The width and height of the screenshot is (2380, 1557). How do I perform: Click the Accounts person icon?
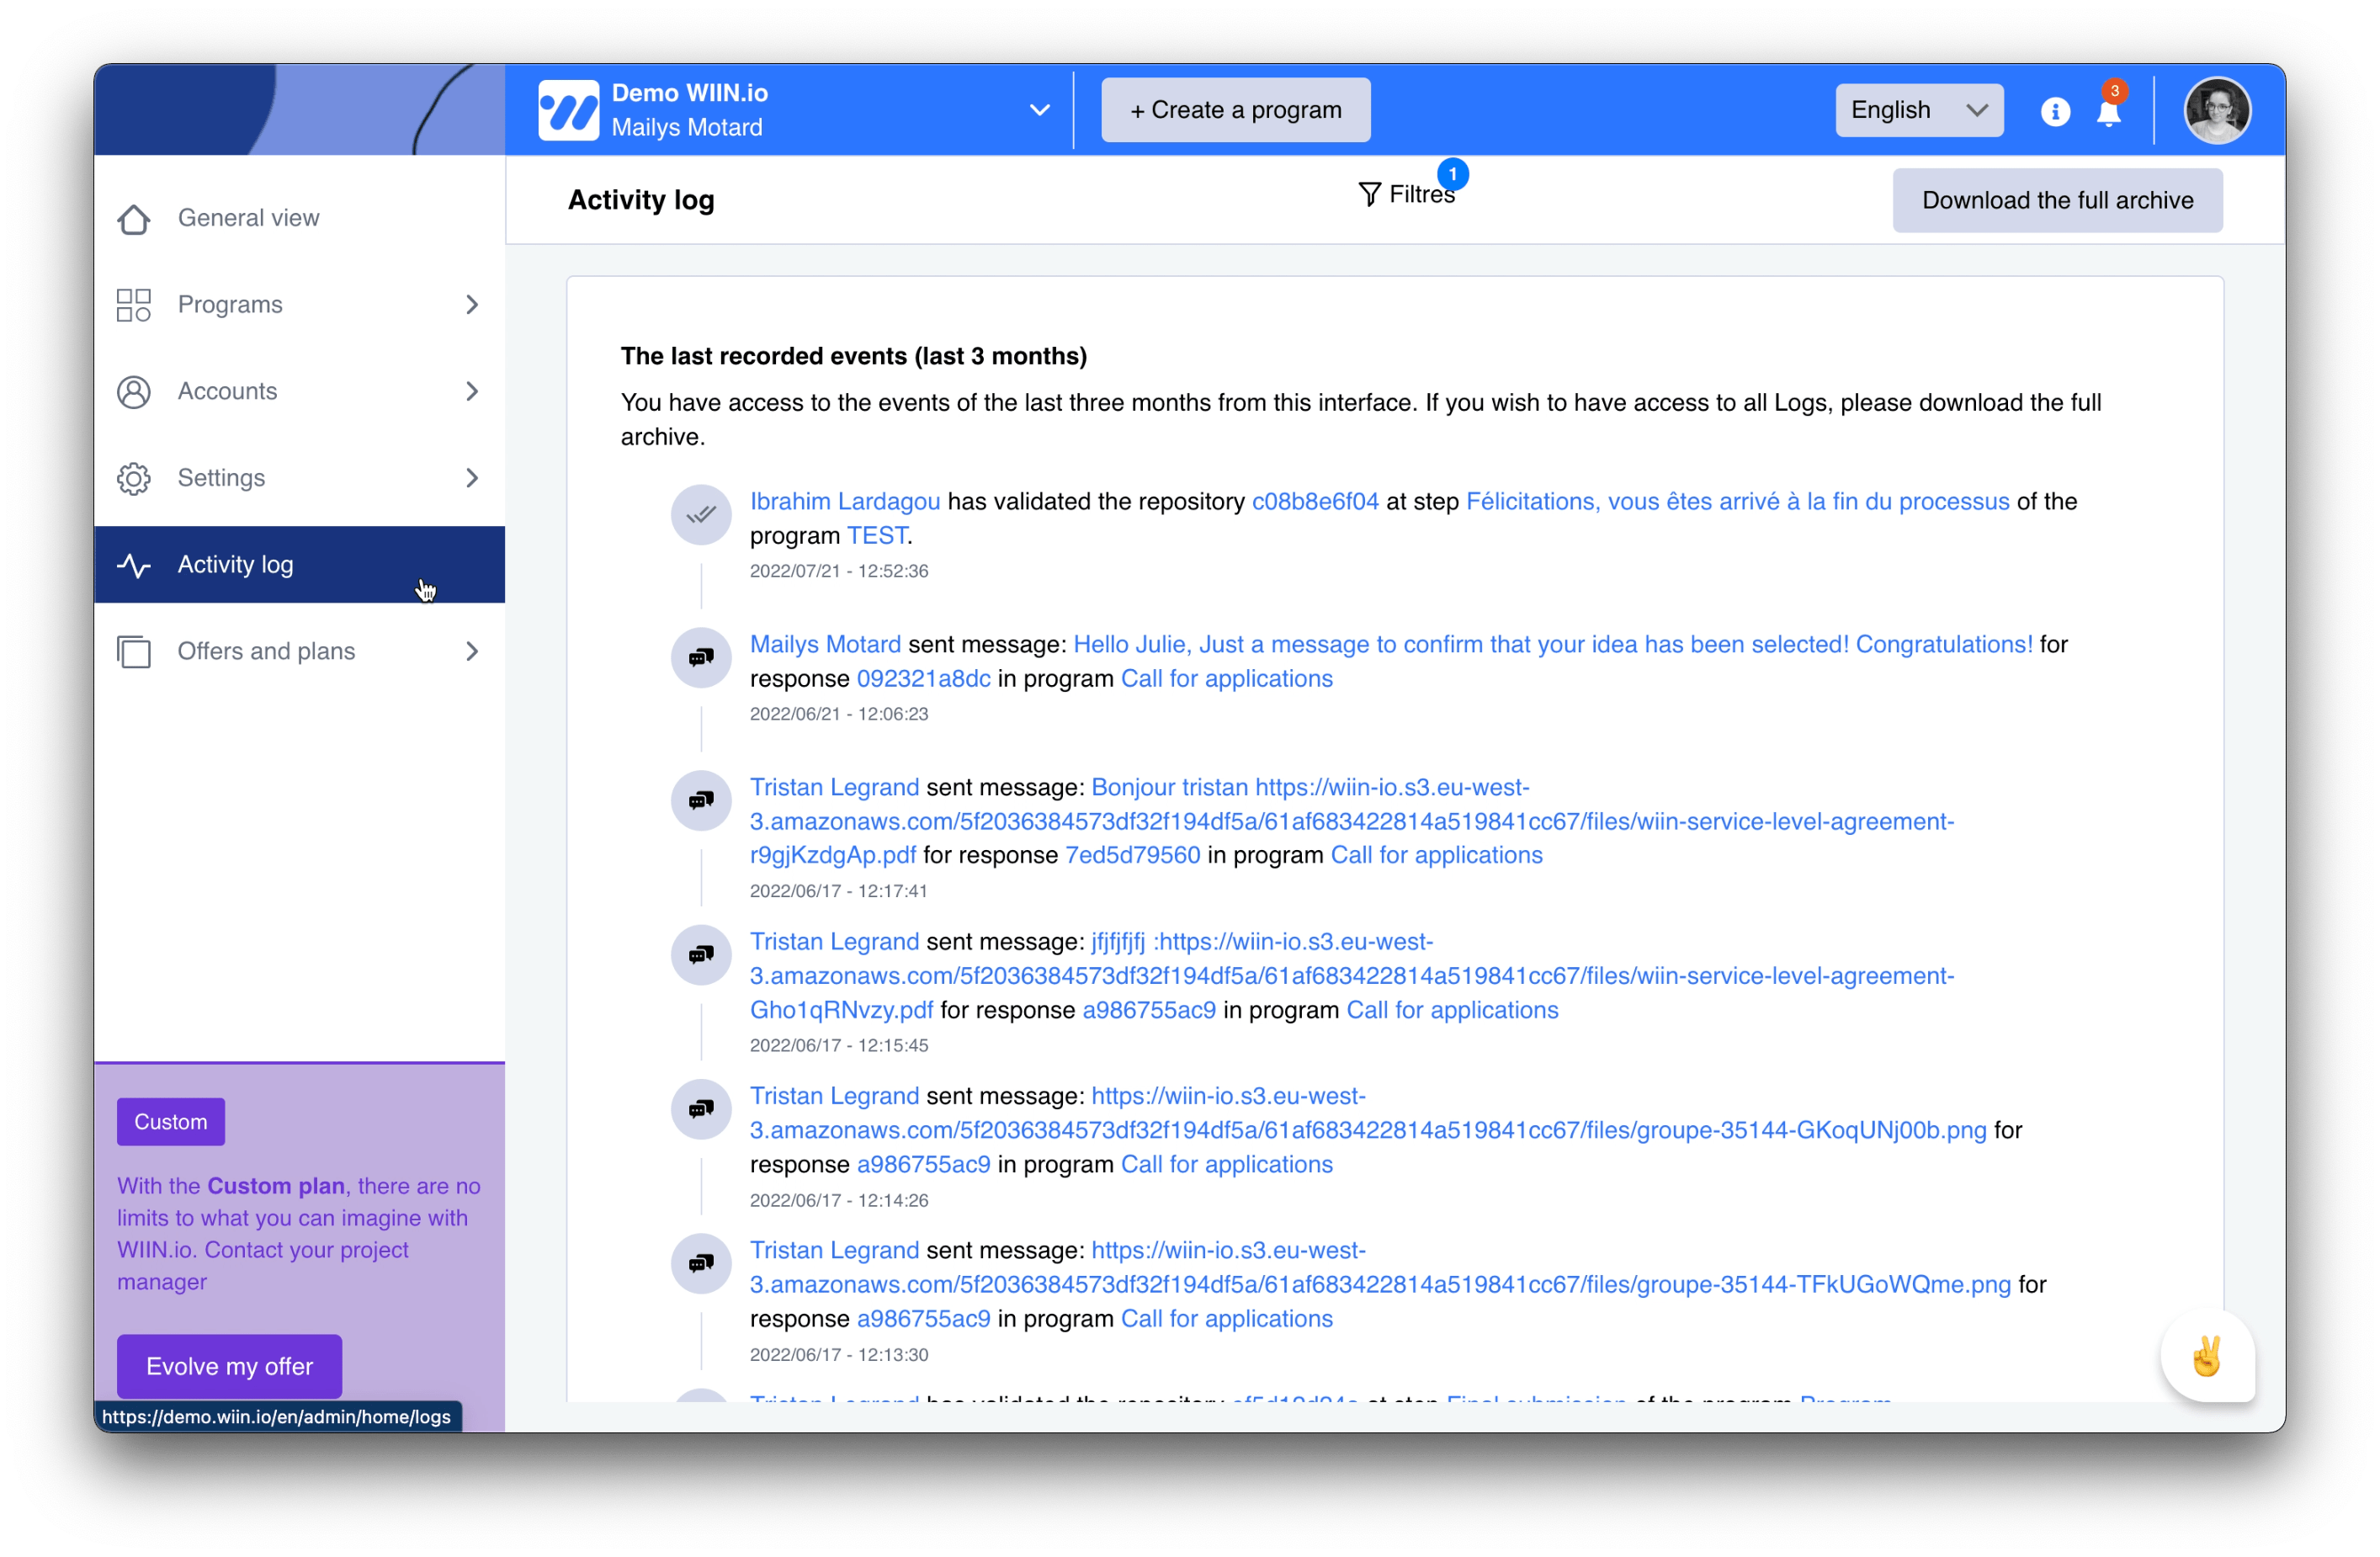click(x=134, y=392)
